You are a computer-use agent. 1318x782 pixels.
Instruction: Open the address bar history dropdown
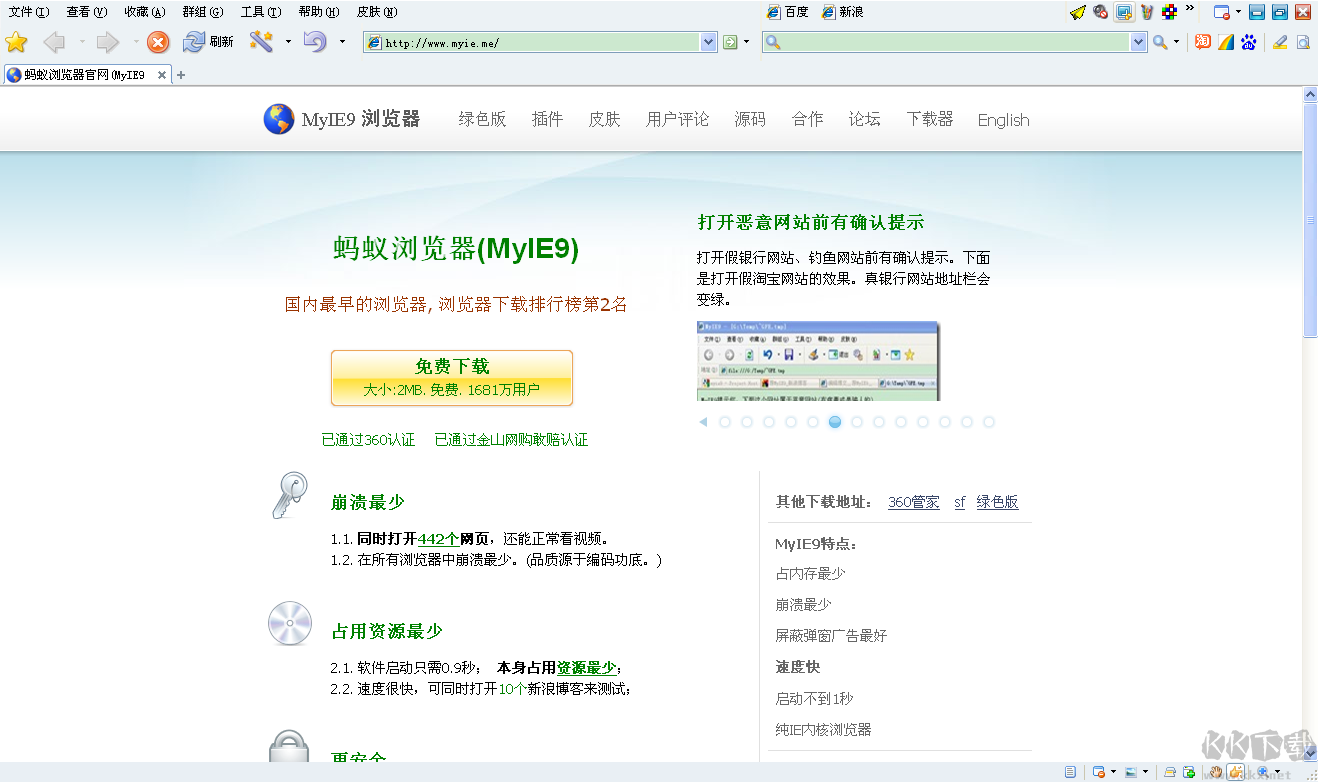(708, 42)
